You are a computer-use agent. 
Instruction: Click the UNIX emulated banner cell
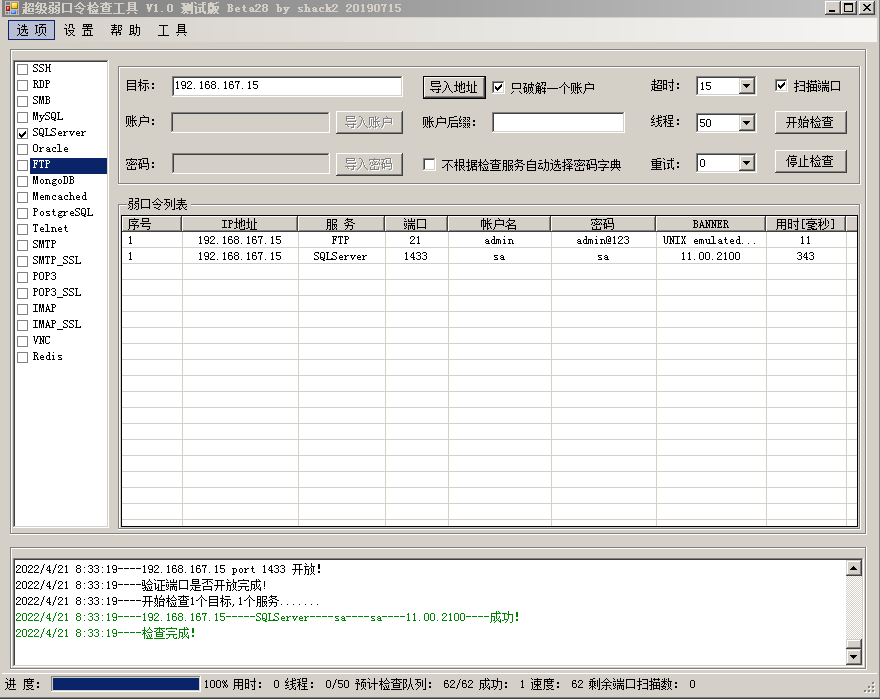tap(711, 240)
